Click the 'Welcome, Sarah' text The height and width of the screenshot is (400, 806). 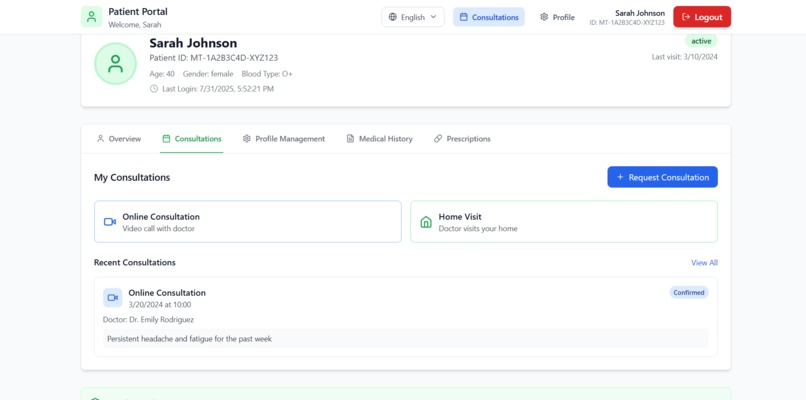[x=135, y=25]
